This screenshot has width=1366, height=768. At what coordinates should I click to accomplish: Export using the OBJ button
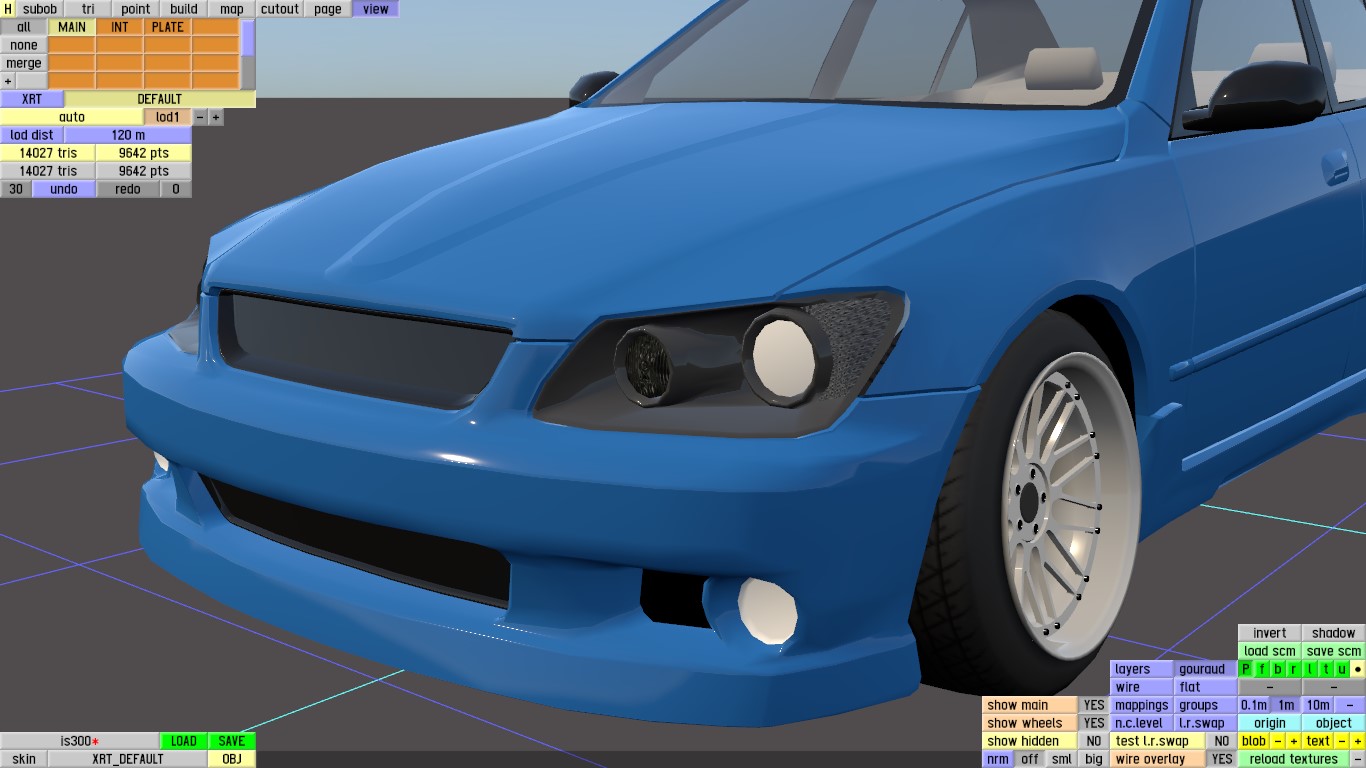tap(232, 759)
